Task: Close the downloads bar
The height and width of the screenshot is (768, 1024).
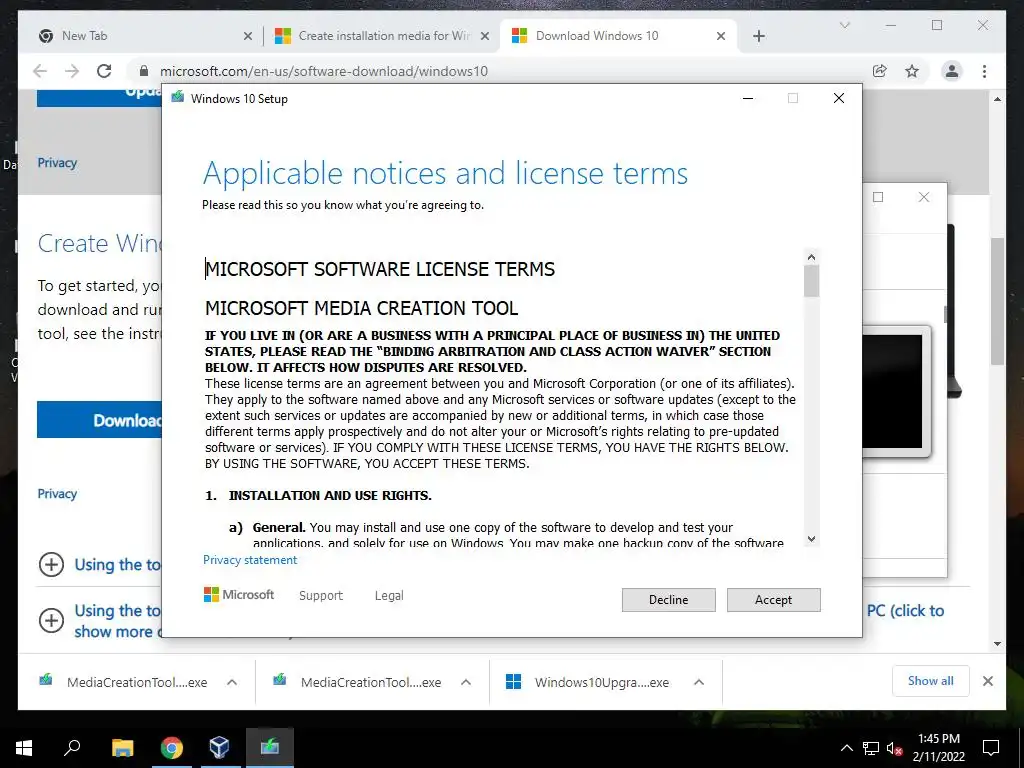Action: click(987, 681)
